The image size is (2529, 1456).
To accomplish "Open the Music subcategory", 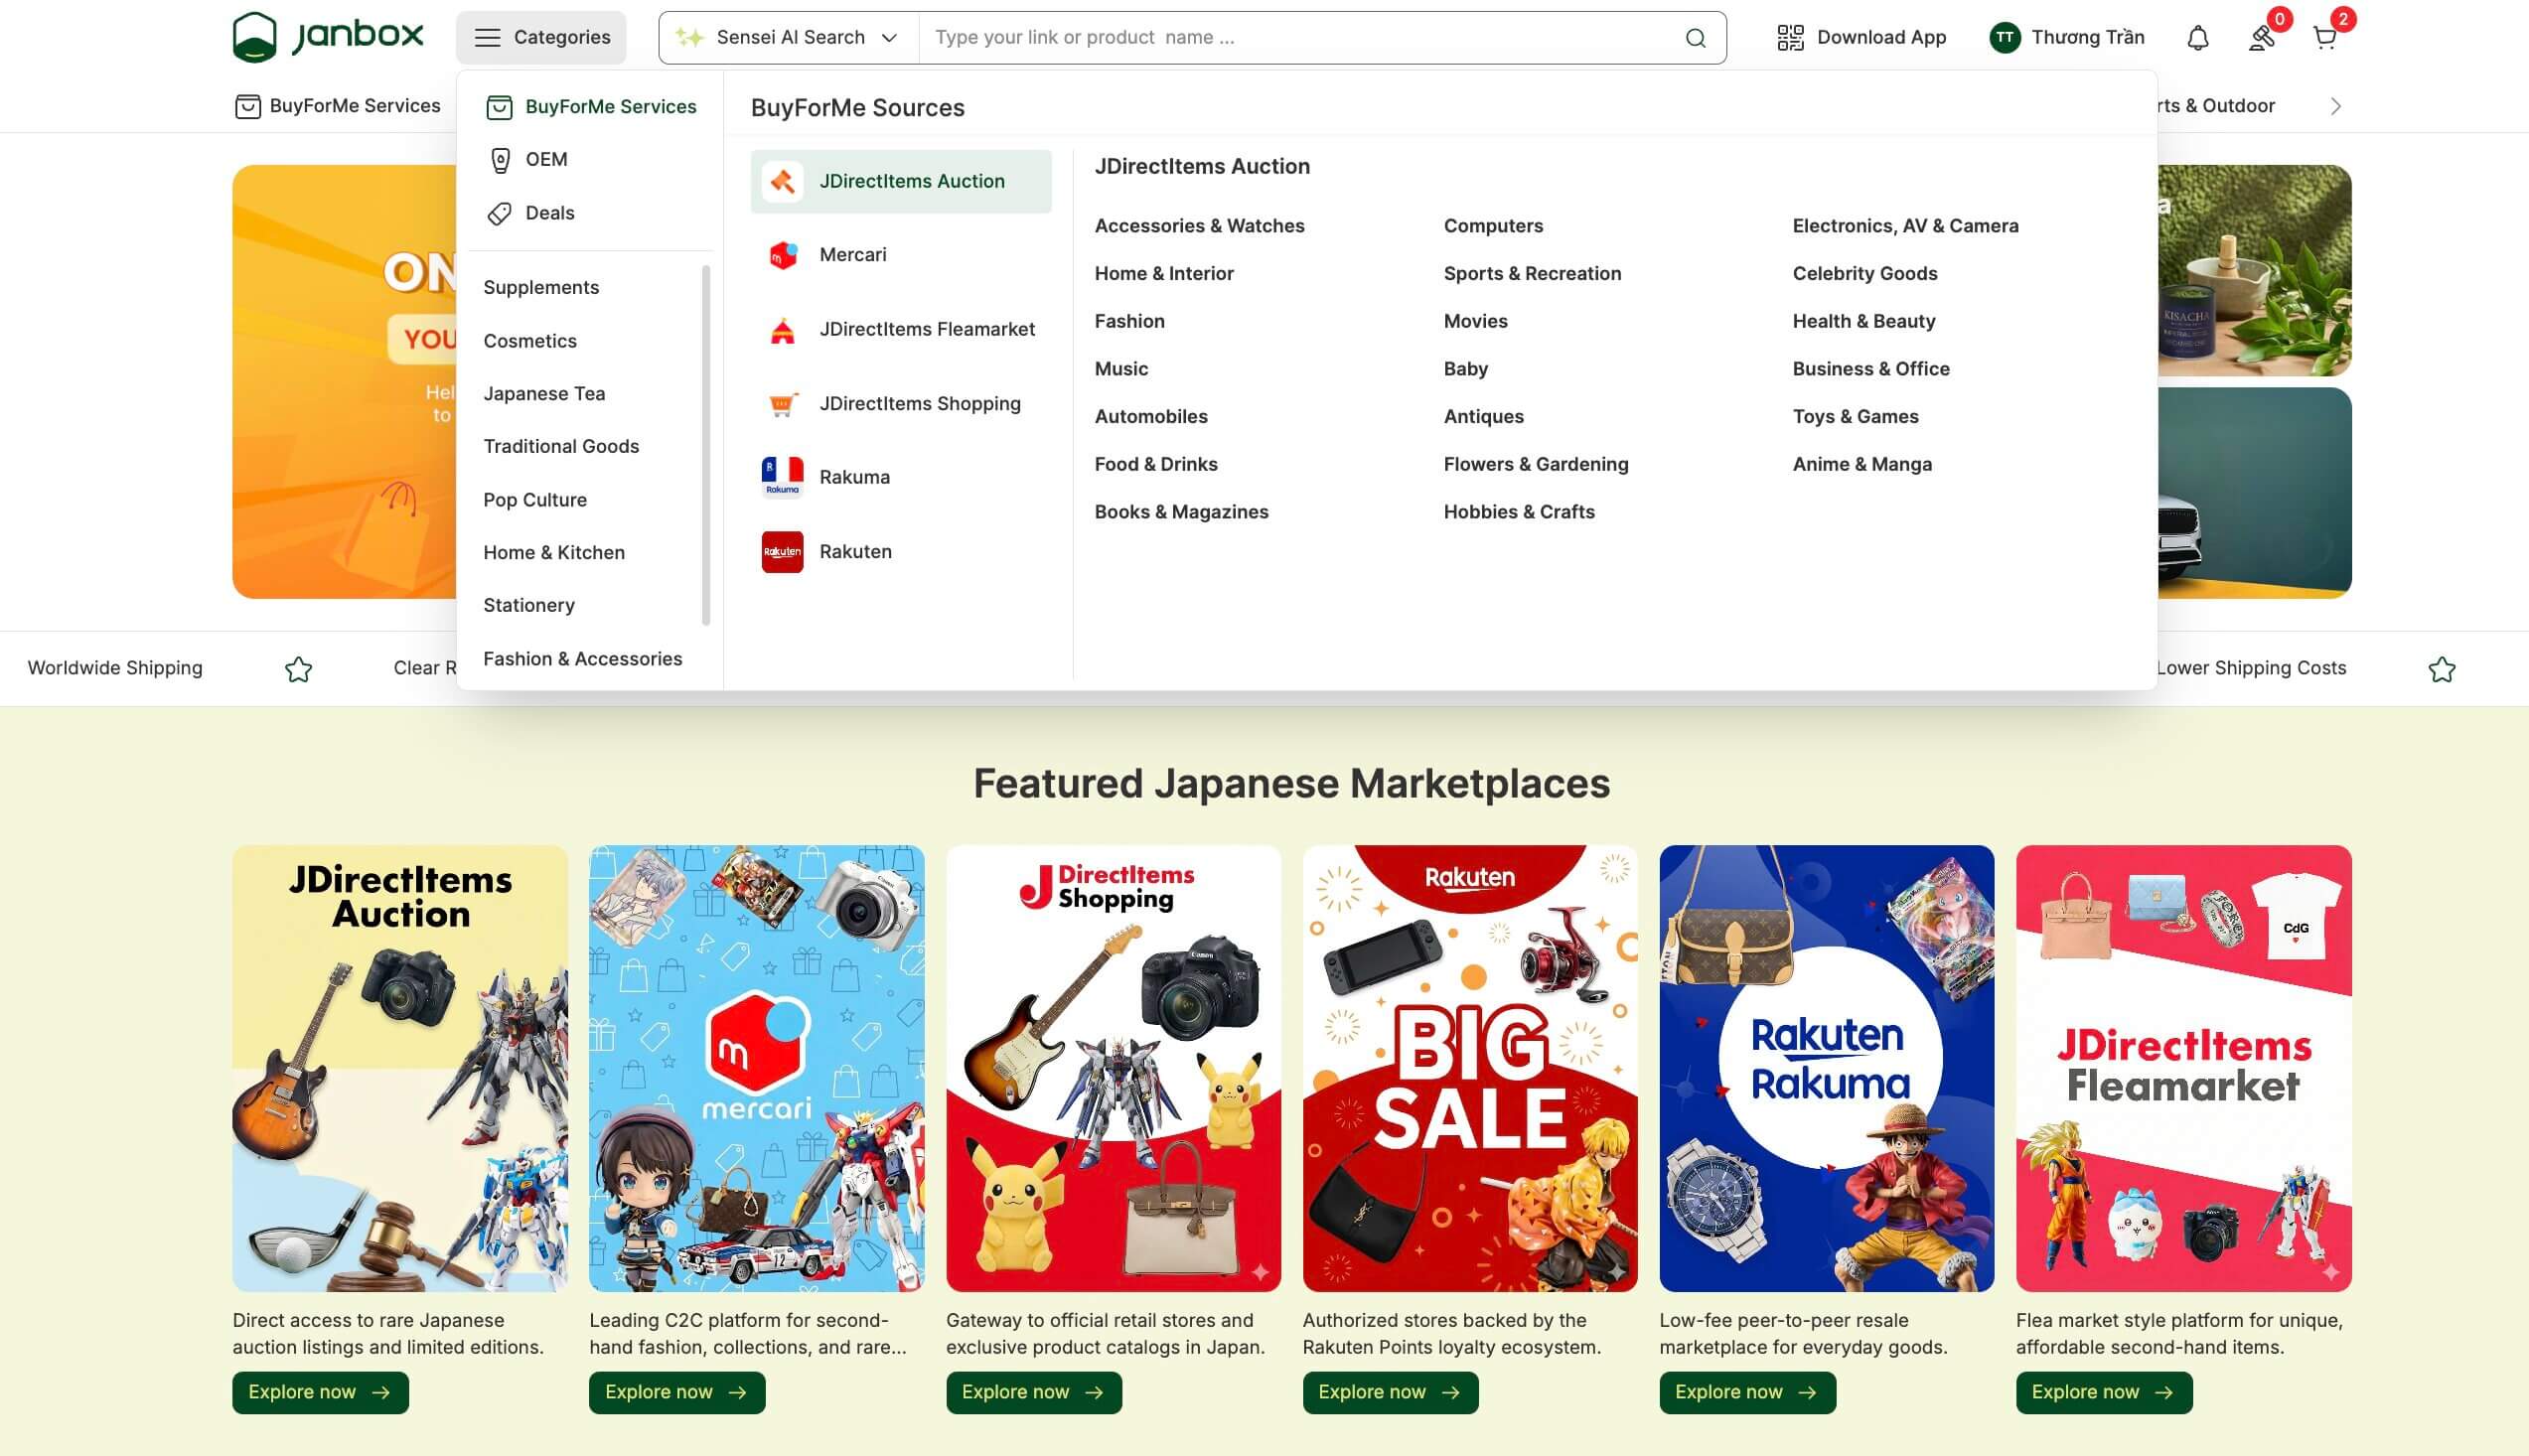I will (x=1121, y=369).
